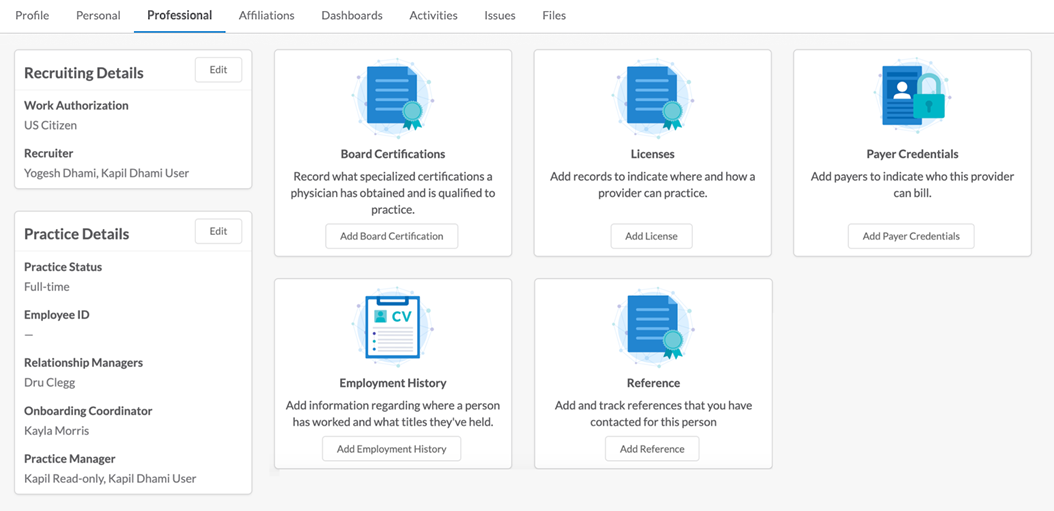Click the Recruiting Details heading
The height and width of the screenshot is (511, 1054).
pos(84,73)
